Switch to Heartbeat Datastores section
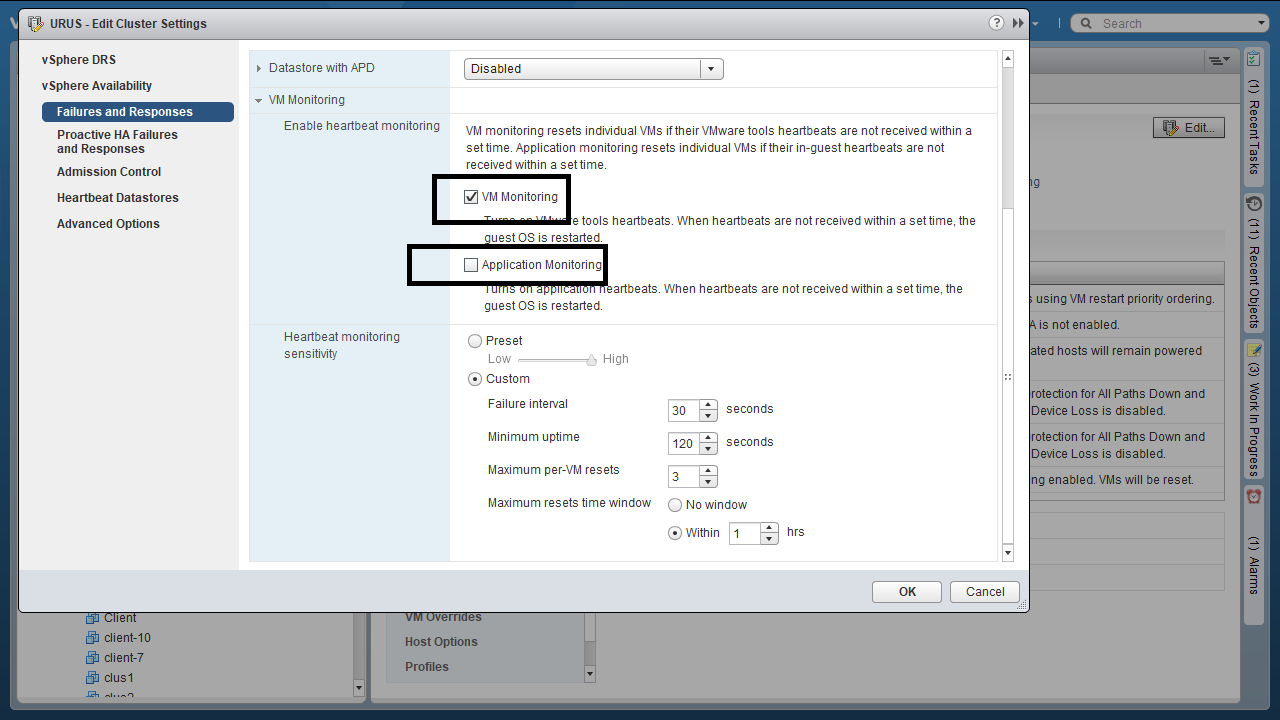 117,198
